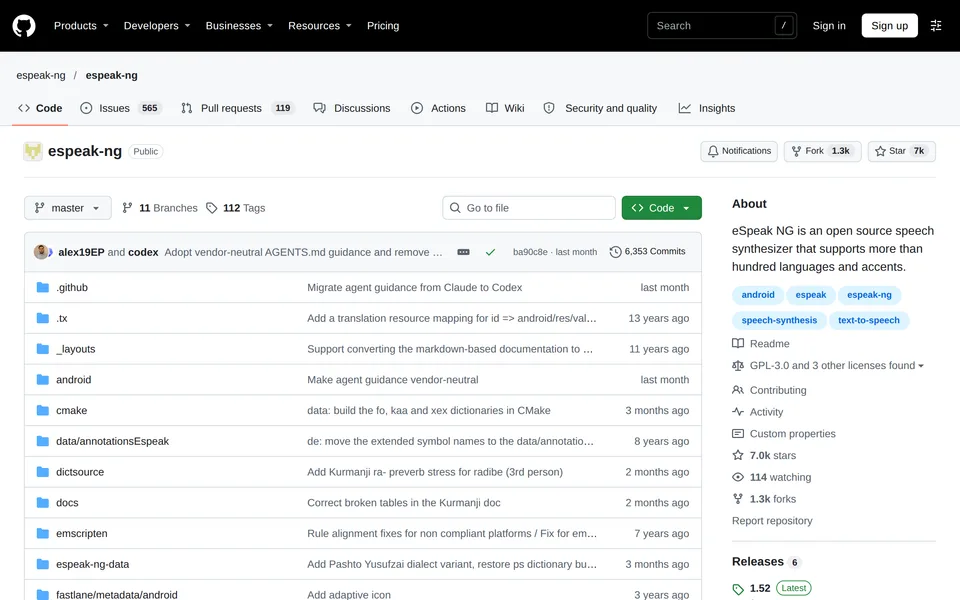Screen dimensions: 960x600
Task: Open the Resources dropdown menu
Action: (x=320, y=26)
